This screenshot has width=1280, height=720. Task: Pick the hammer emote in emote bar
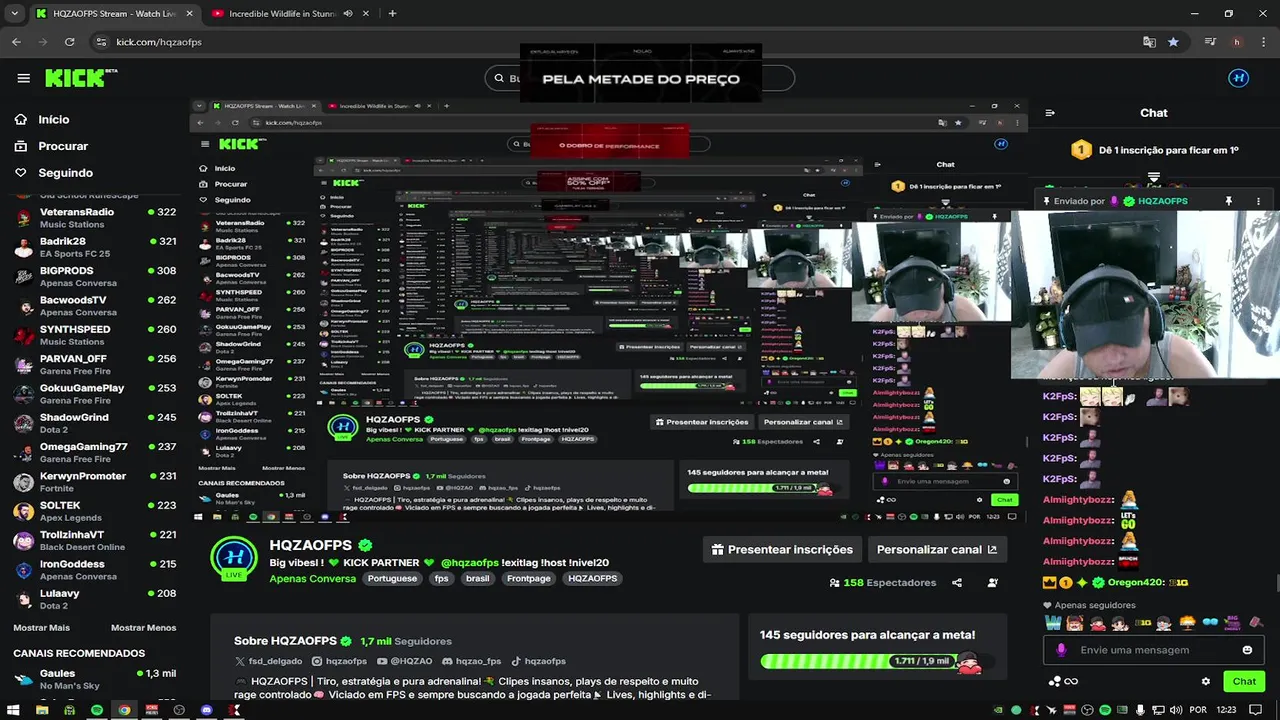(1255, 623)
